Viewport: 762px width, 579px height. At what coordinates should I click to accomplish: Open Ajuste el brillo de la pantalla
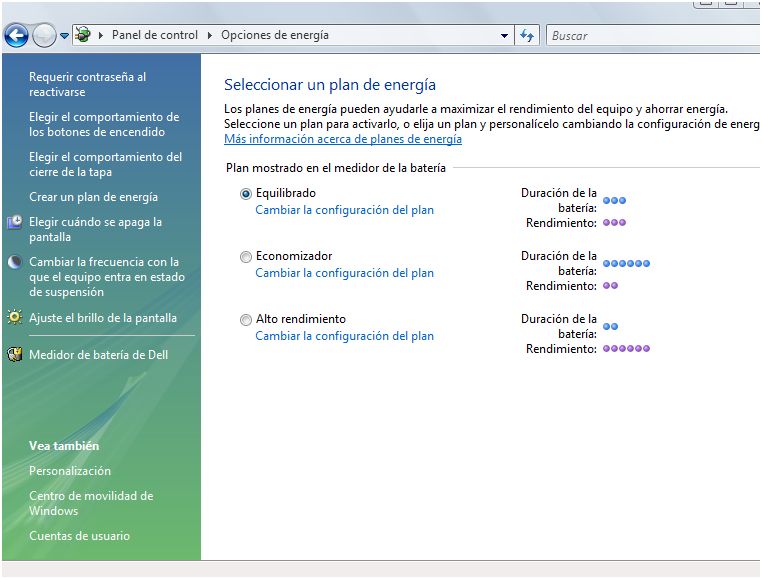[x=103, y=318]
